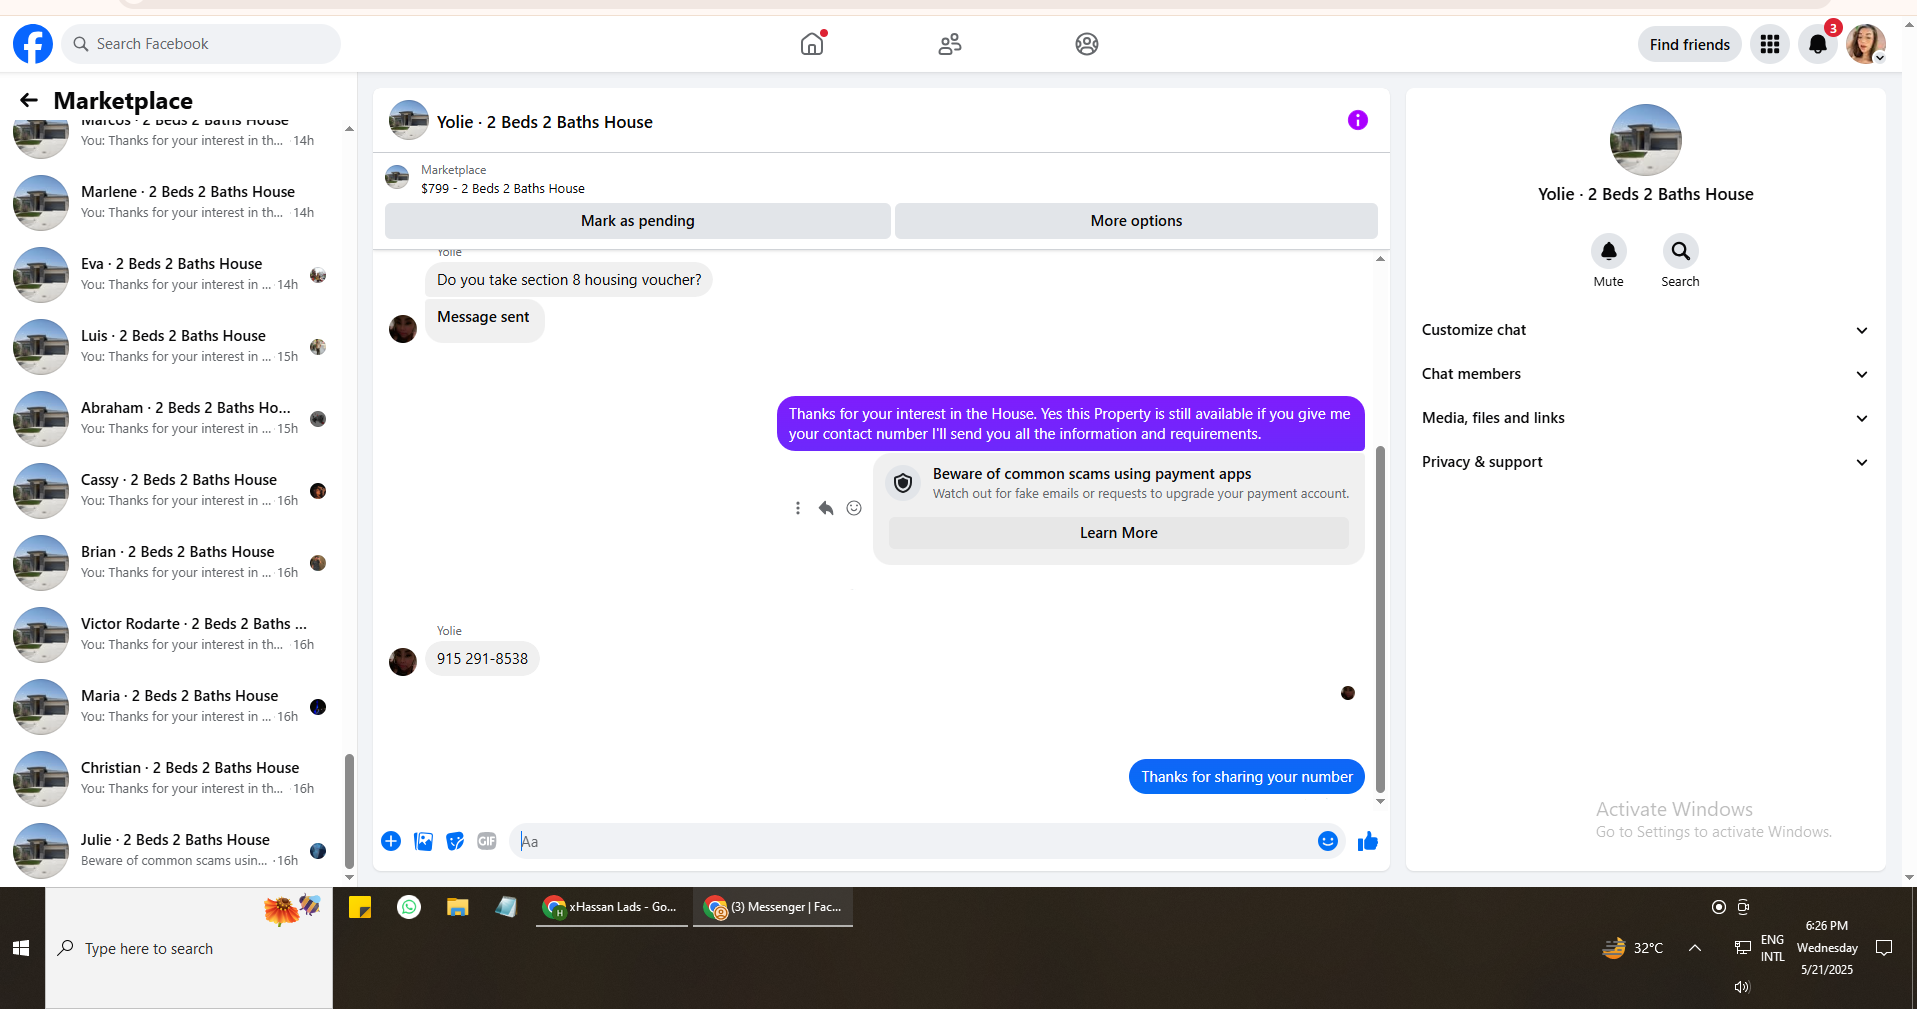Image resolution: width=1917 pixels, height=1009 pixels.
Task: Expand Customize chat section
Action: click(x=1645, y=330)
